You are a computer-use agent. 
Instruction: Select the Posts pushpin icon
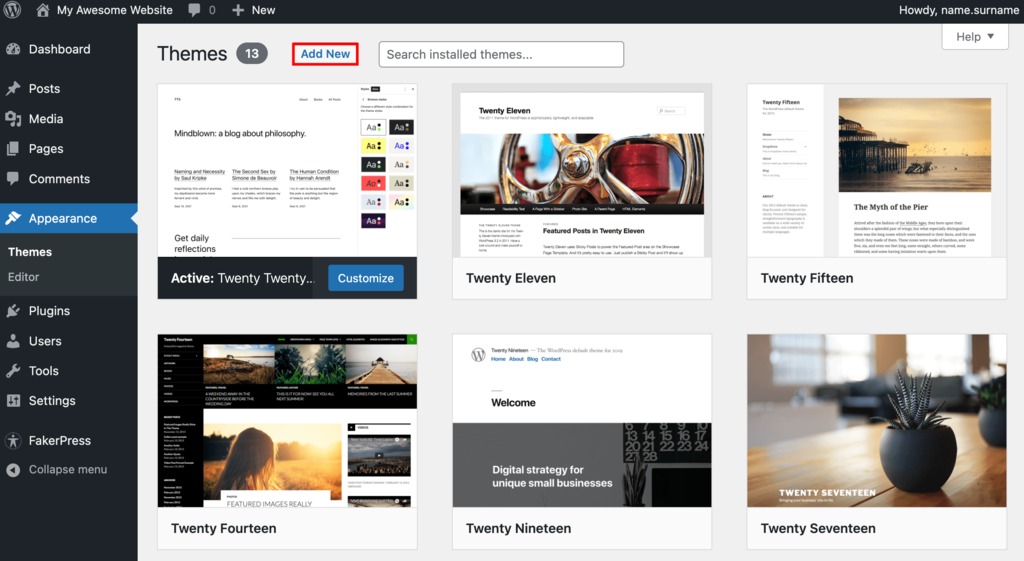coord(13,89)
